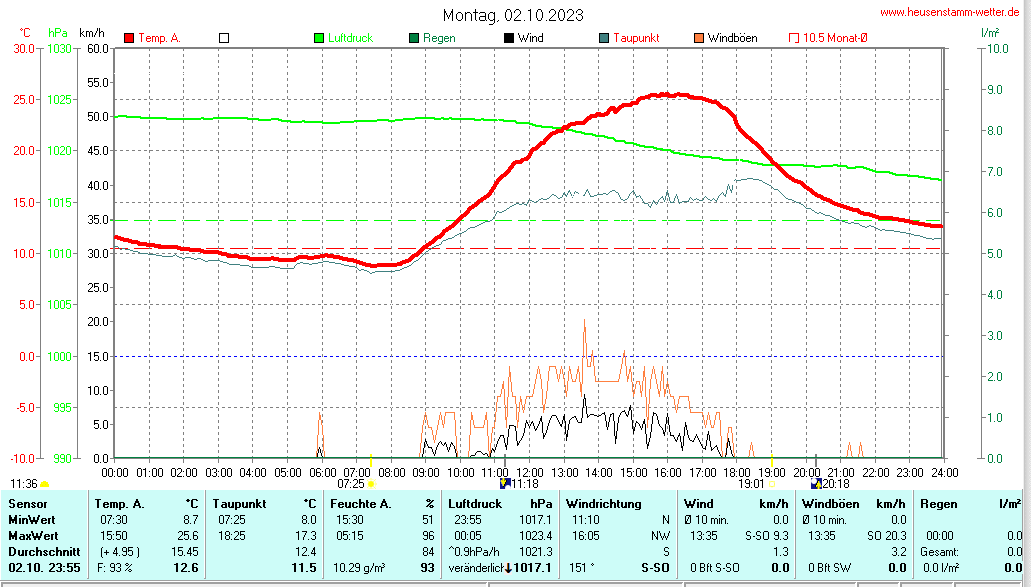This screenshot has height=587, width=1034.
Task: Click the black Wind legend square
Action: (509, 38)
